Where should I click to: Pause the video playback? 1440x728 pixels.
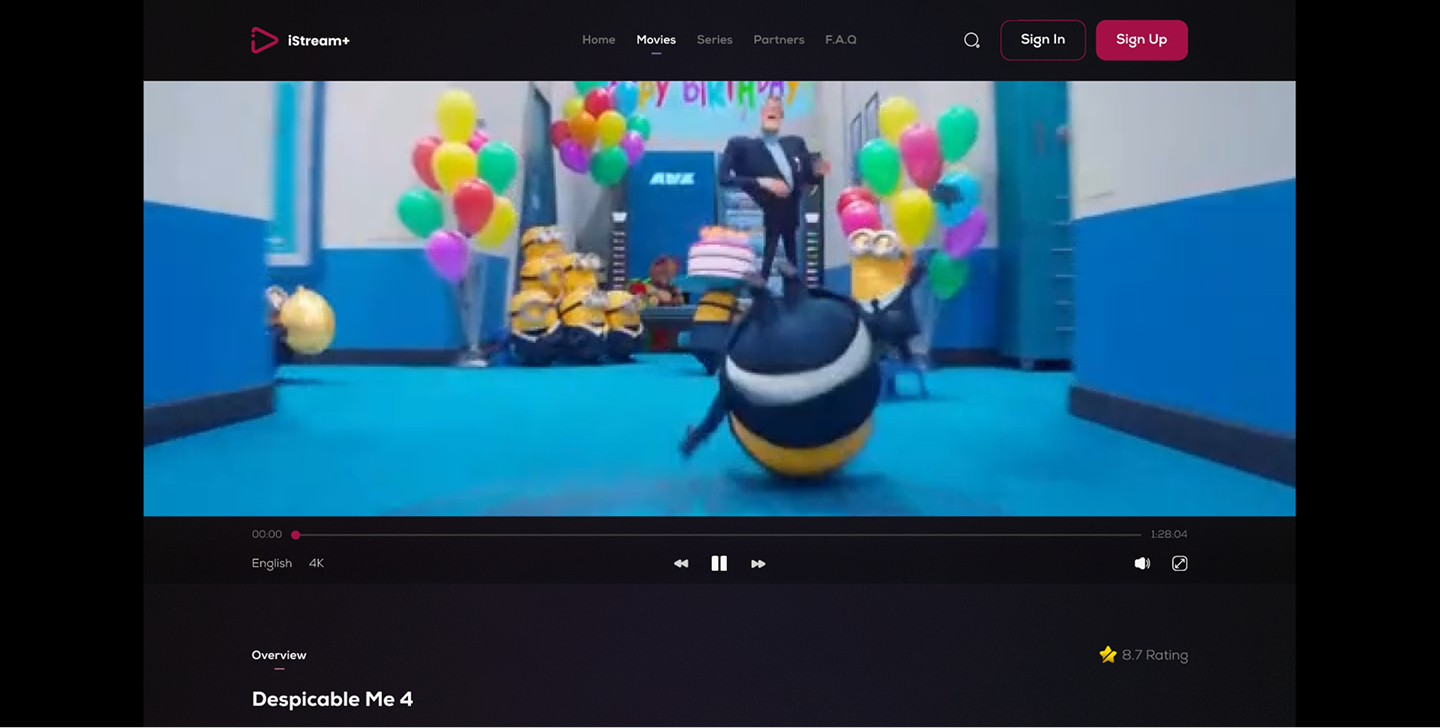point(719,564)
